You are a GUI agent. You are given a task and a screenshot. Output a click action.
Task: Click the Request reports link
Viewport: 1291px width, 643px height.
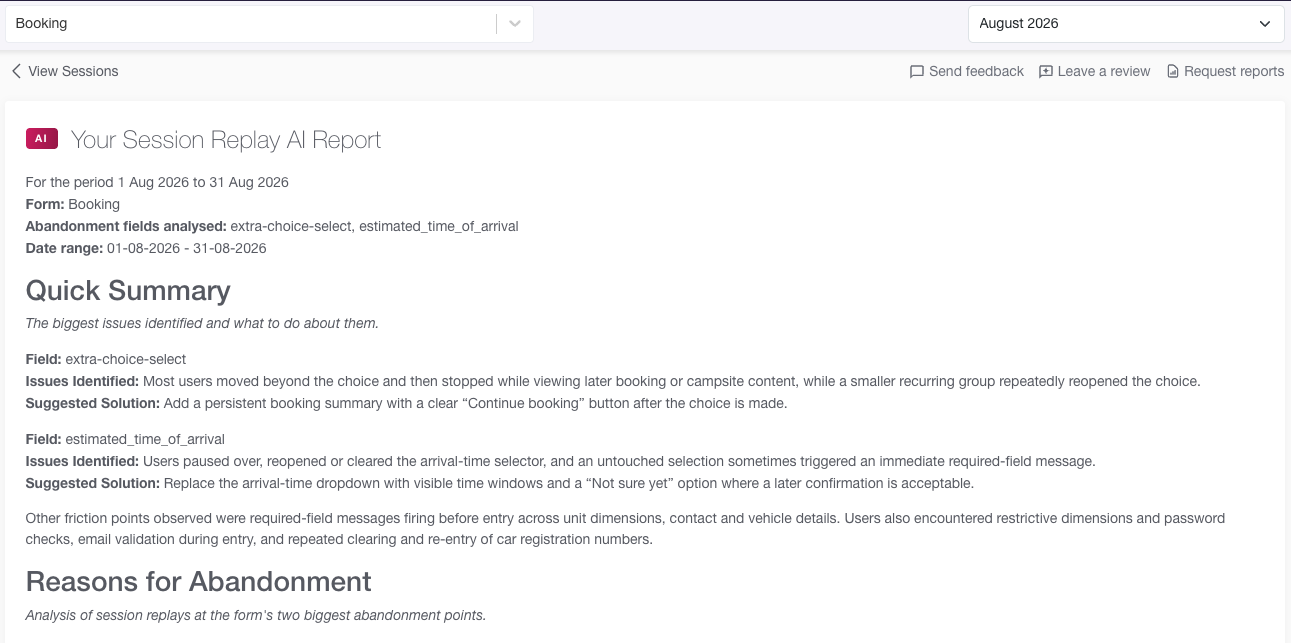[x=1225, y=71]
